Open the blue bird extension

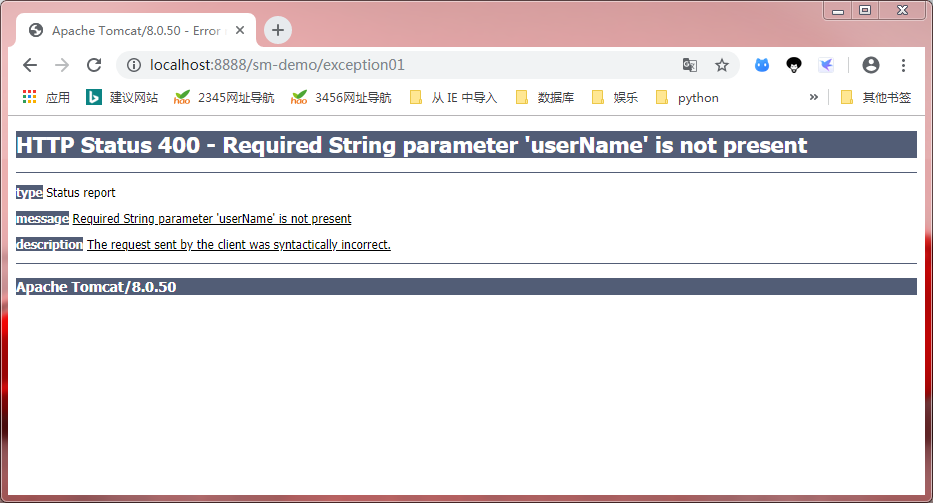(826, 65)
